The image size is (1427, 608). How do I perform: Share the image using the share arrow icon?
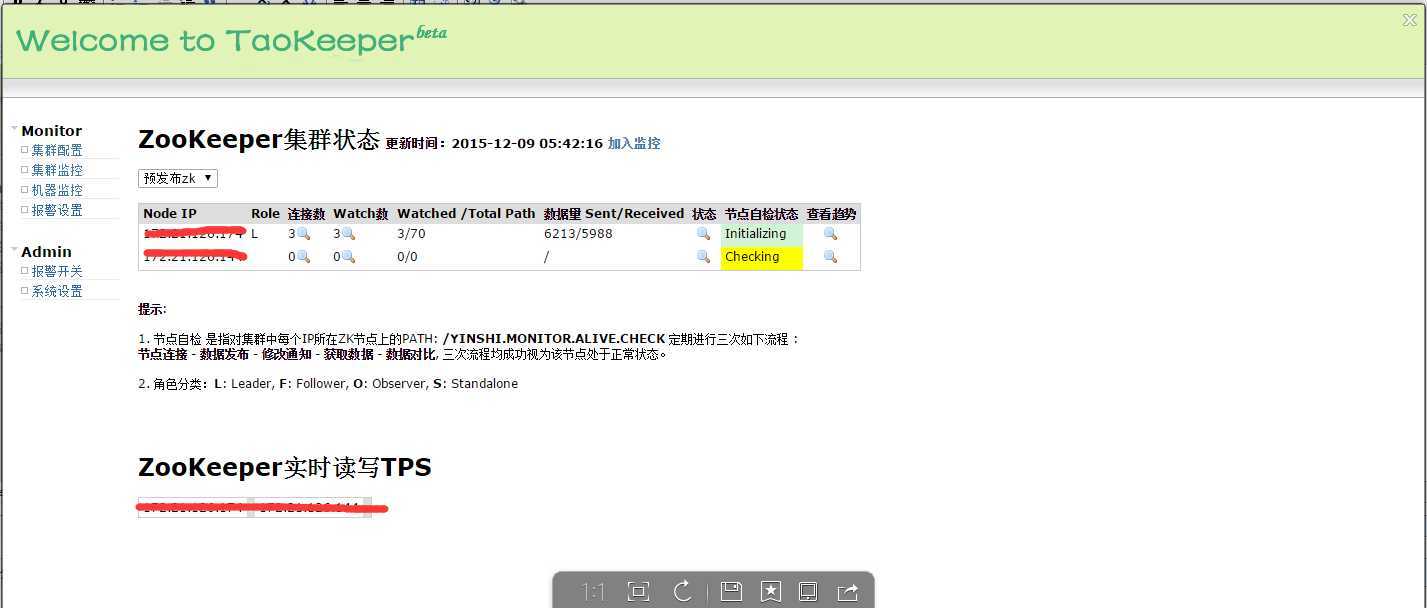(x=847, y=592)
